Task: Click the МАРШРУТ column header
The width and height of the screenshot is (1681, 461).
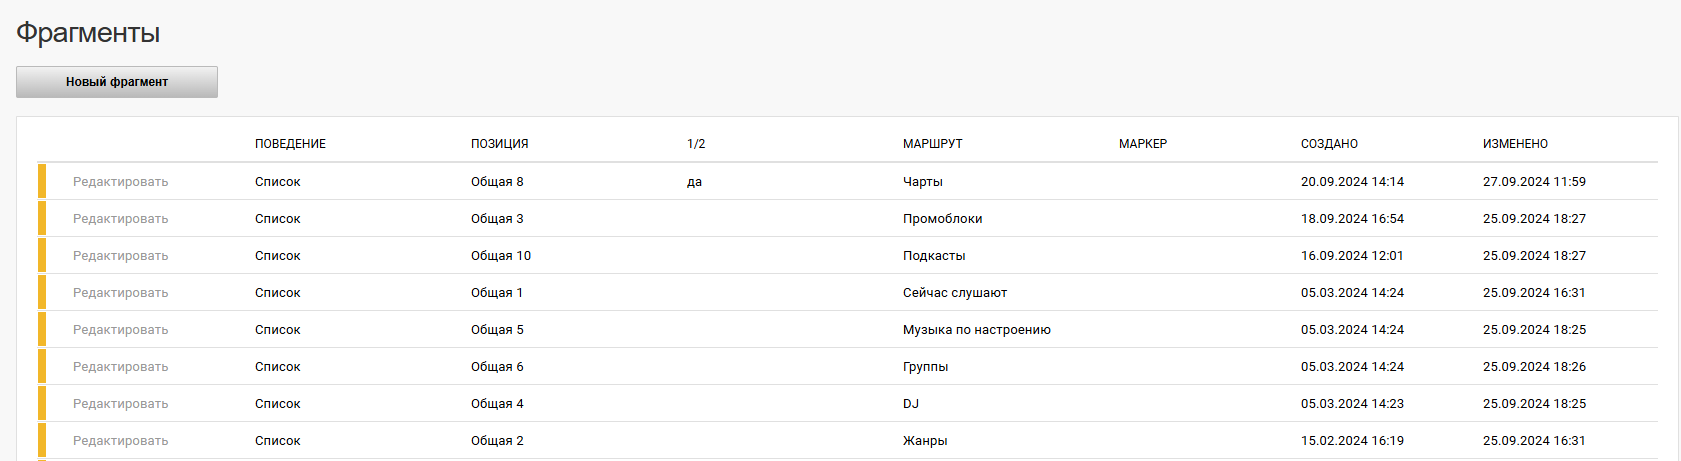Action: click(932, 144)
